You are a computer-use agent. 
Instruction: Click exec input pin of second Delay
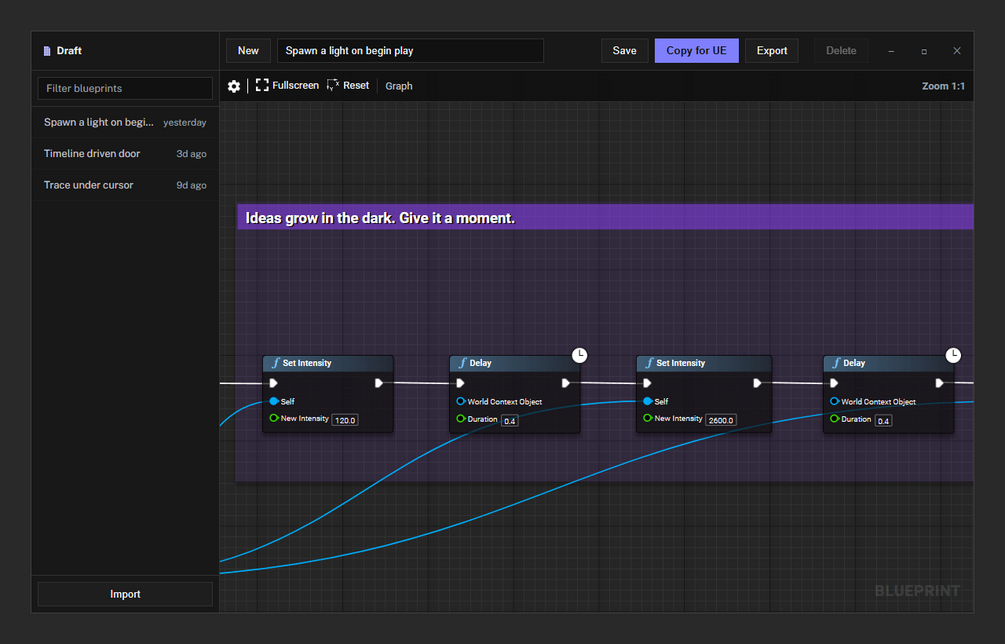(x=834, y=383)
